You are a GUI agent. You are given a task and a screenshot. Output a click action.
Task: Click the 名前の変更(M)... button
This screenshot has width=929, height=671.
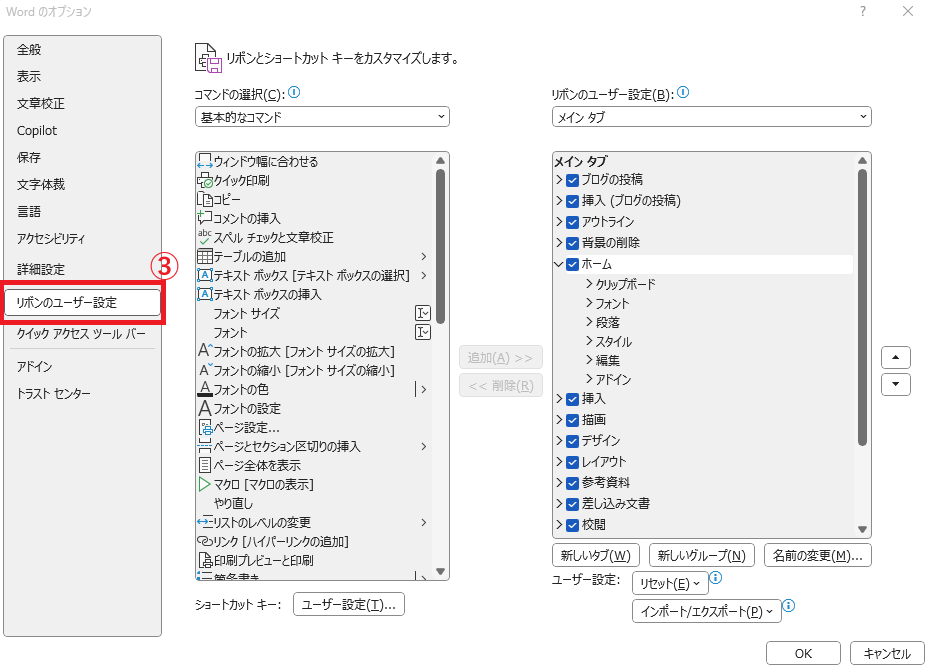[818, 556]
